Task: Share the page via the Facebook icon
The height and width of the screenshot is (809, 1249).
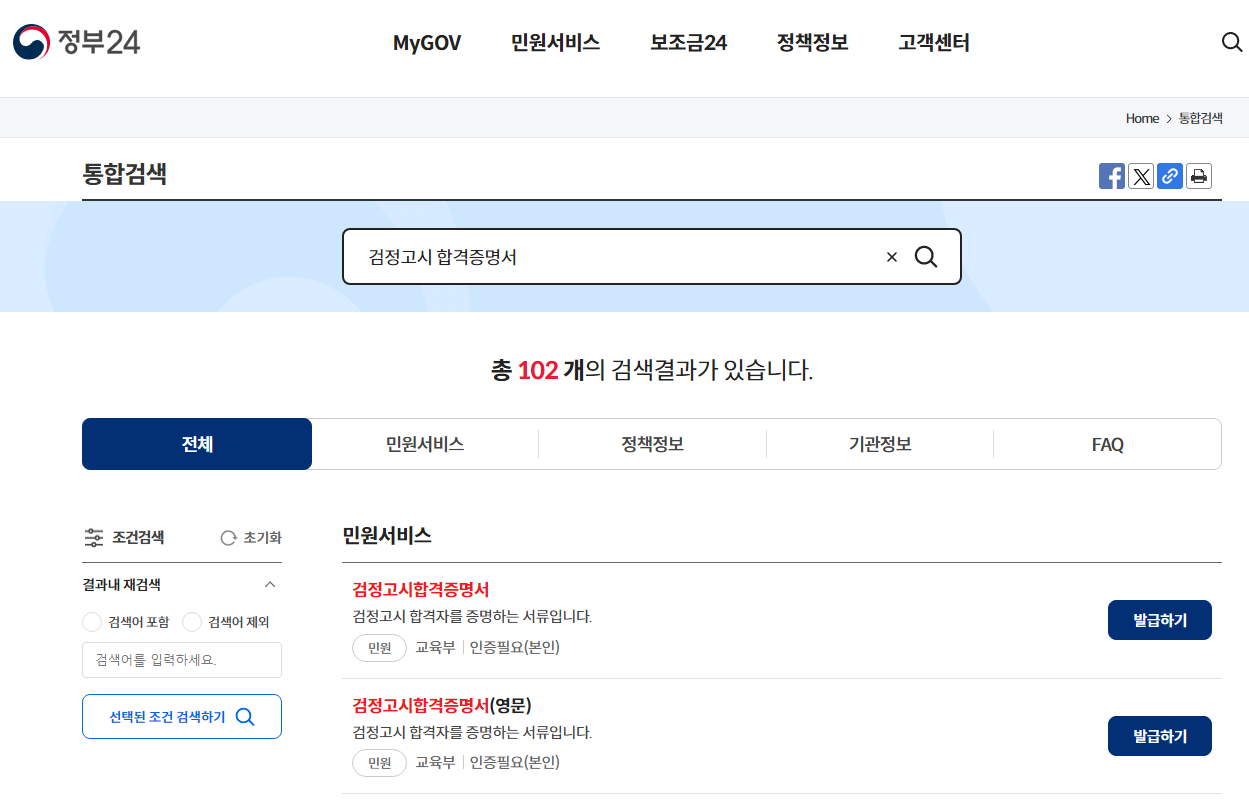Action: [x=1111, y=176]
